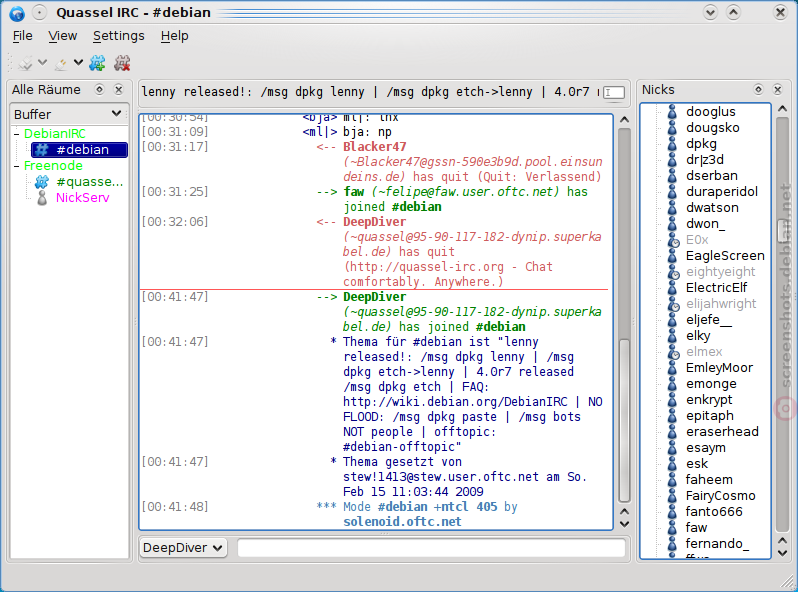The image size is (798, 592).
Task: Select nick fanto666 in the list
Action: tap(714, 512)
